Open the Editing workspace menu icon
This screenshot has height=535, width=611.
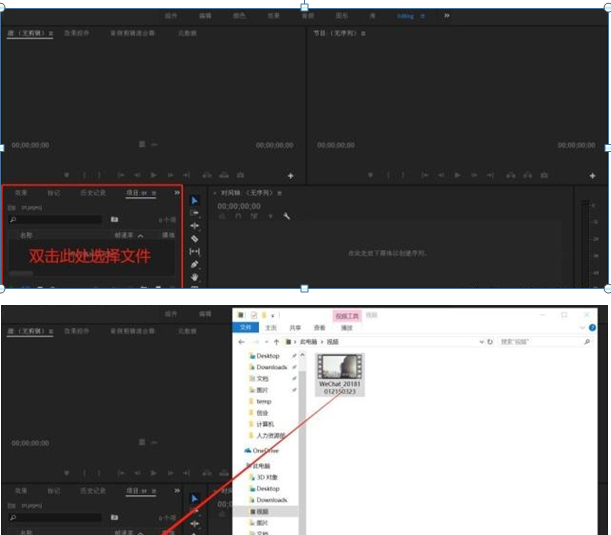click(x=422, y=16)
